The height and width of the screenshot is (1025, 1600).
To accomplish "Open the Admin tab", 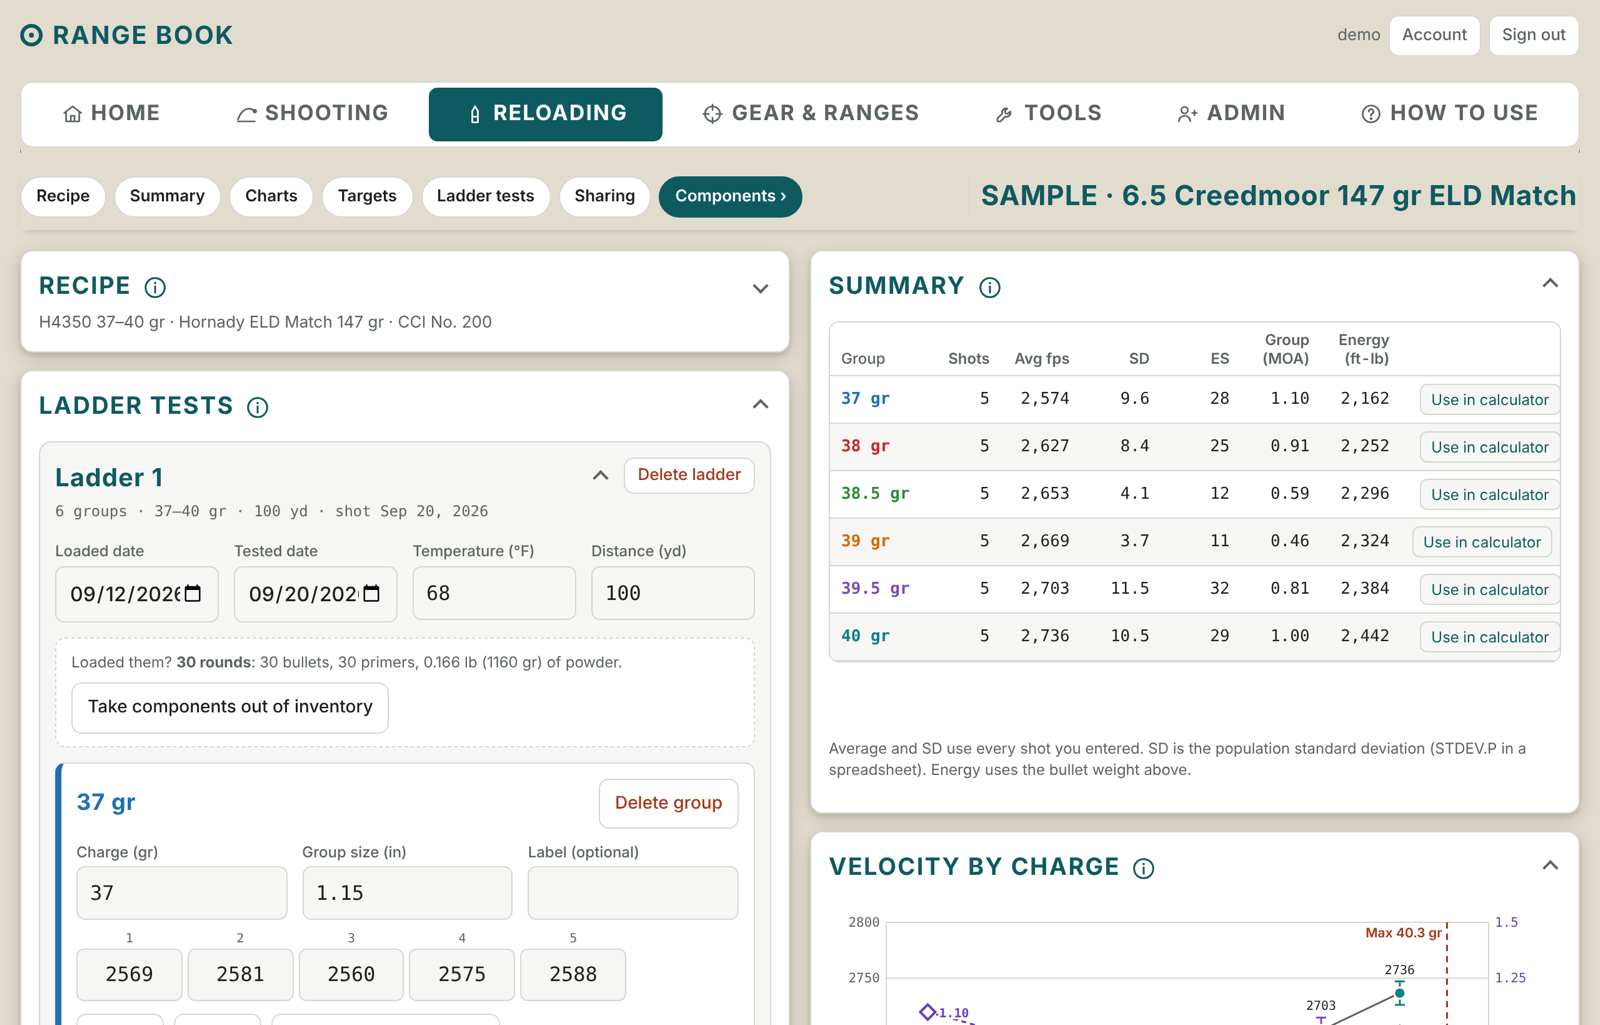I will (1231, 114).
